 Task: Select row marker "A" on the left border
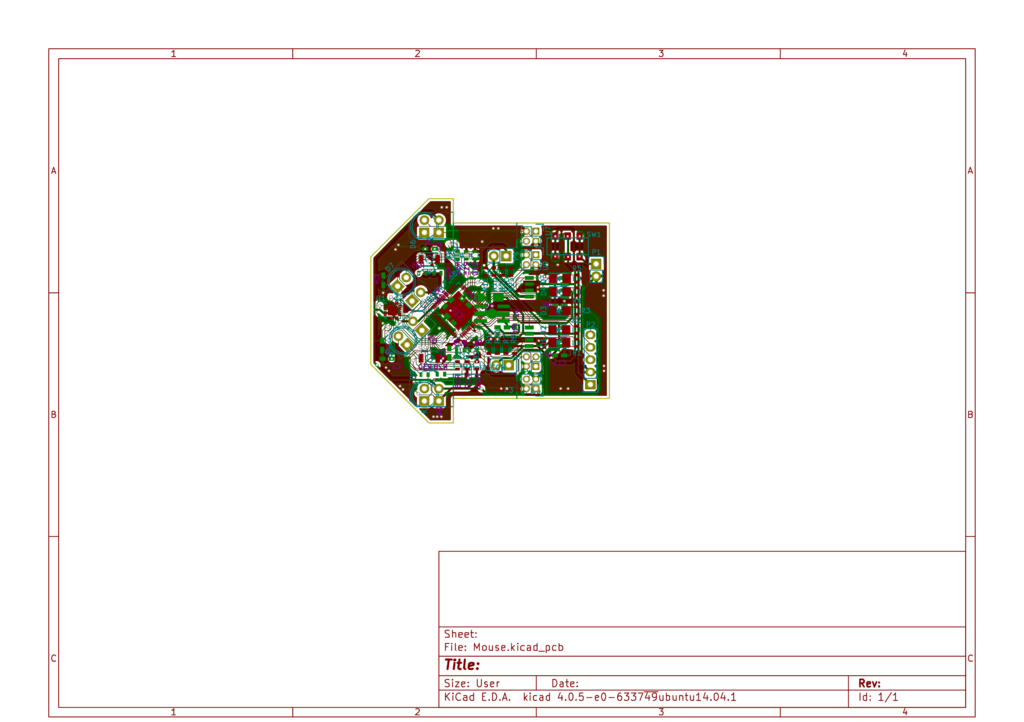coord(54,170)
